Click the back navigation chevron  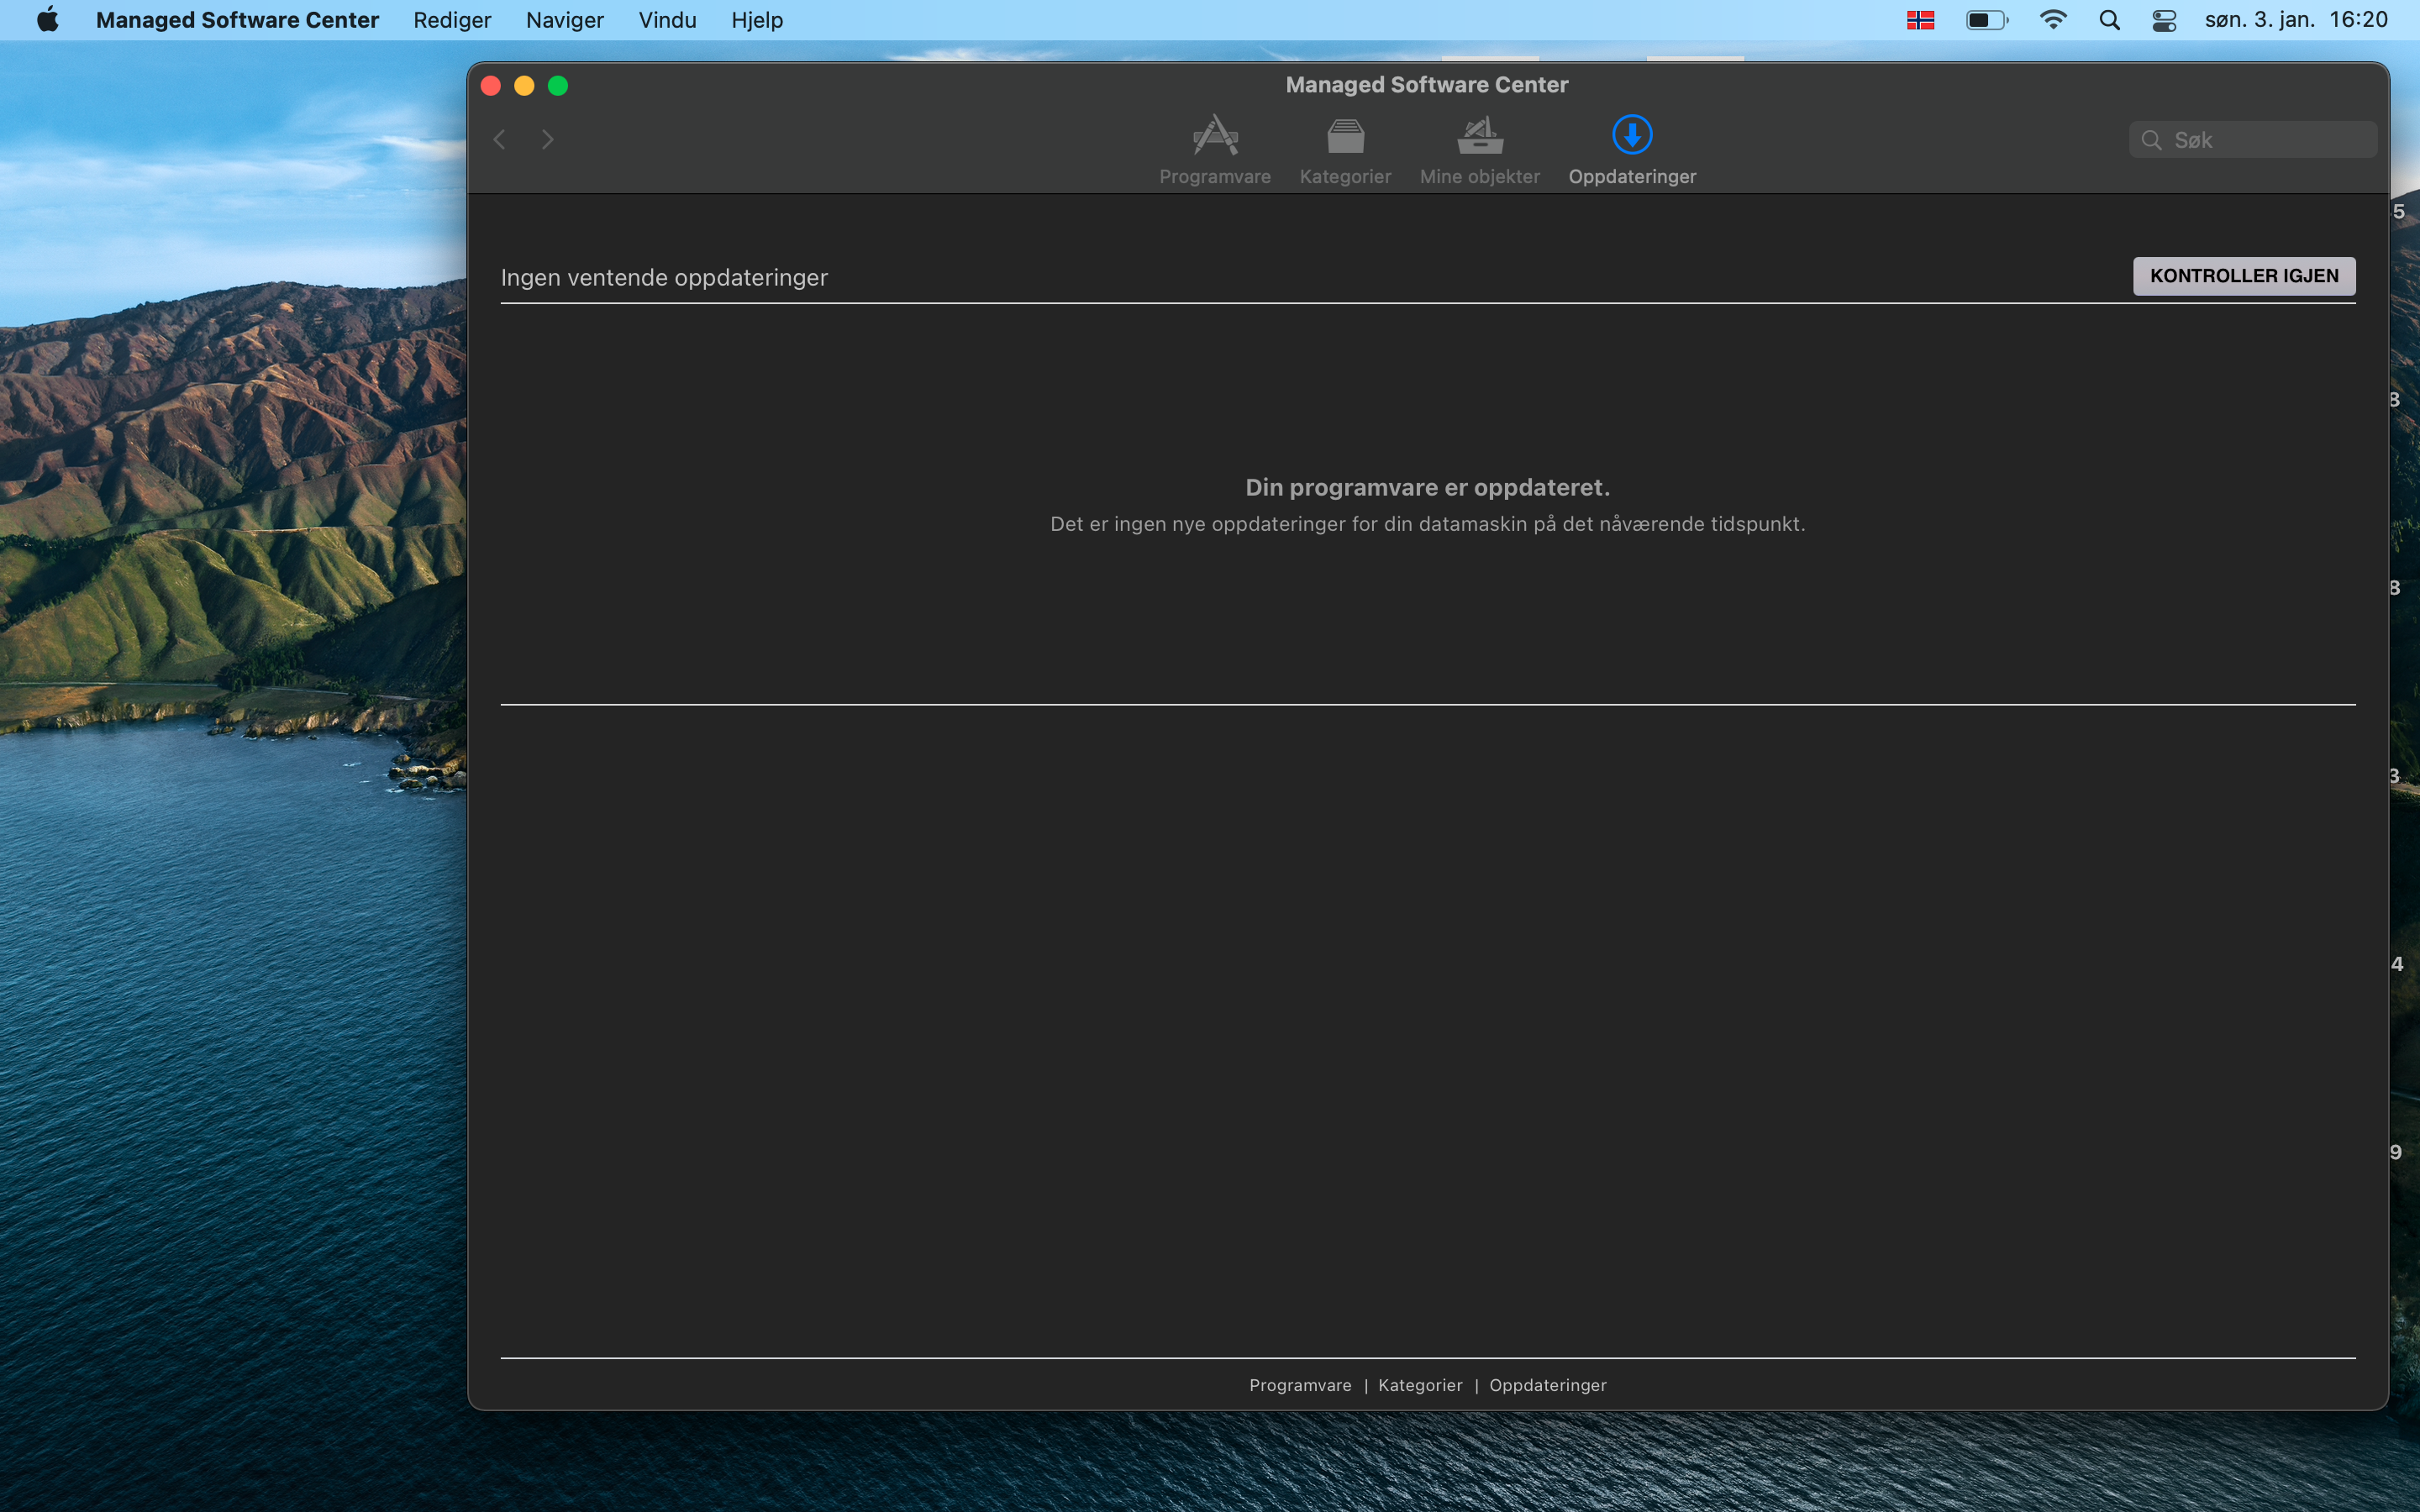pos(500,140)
